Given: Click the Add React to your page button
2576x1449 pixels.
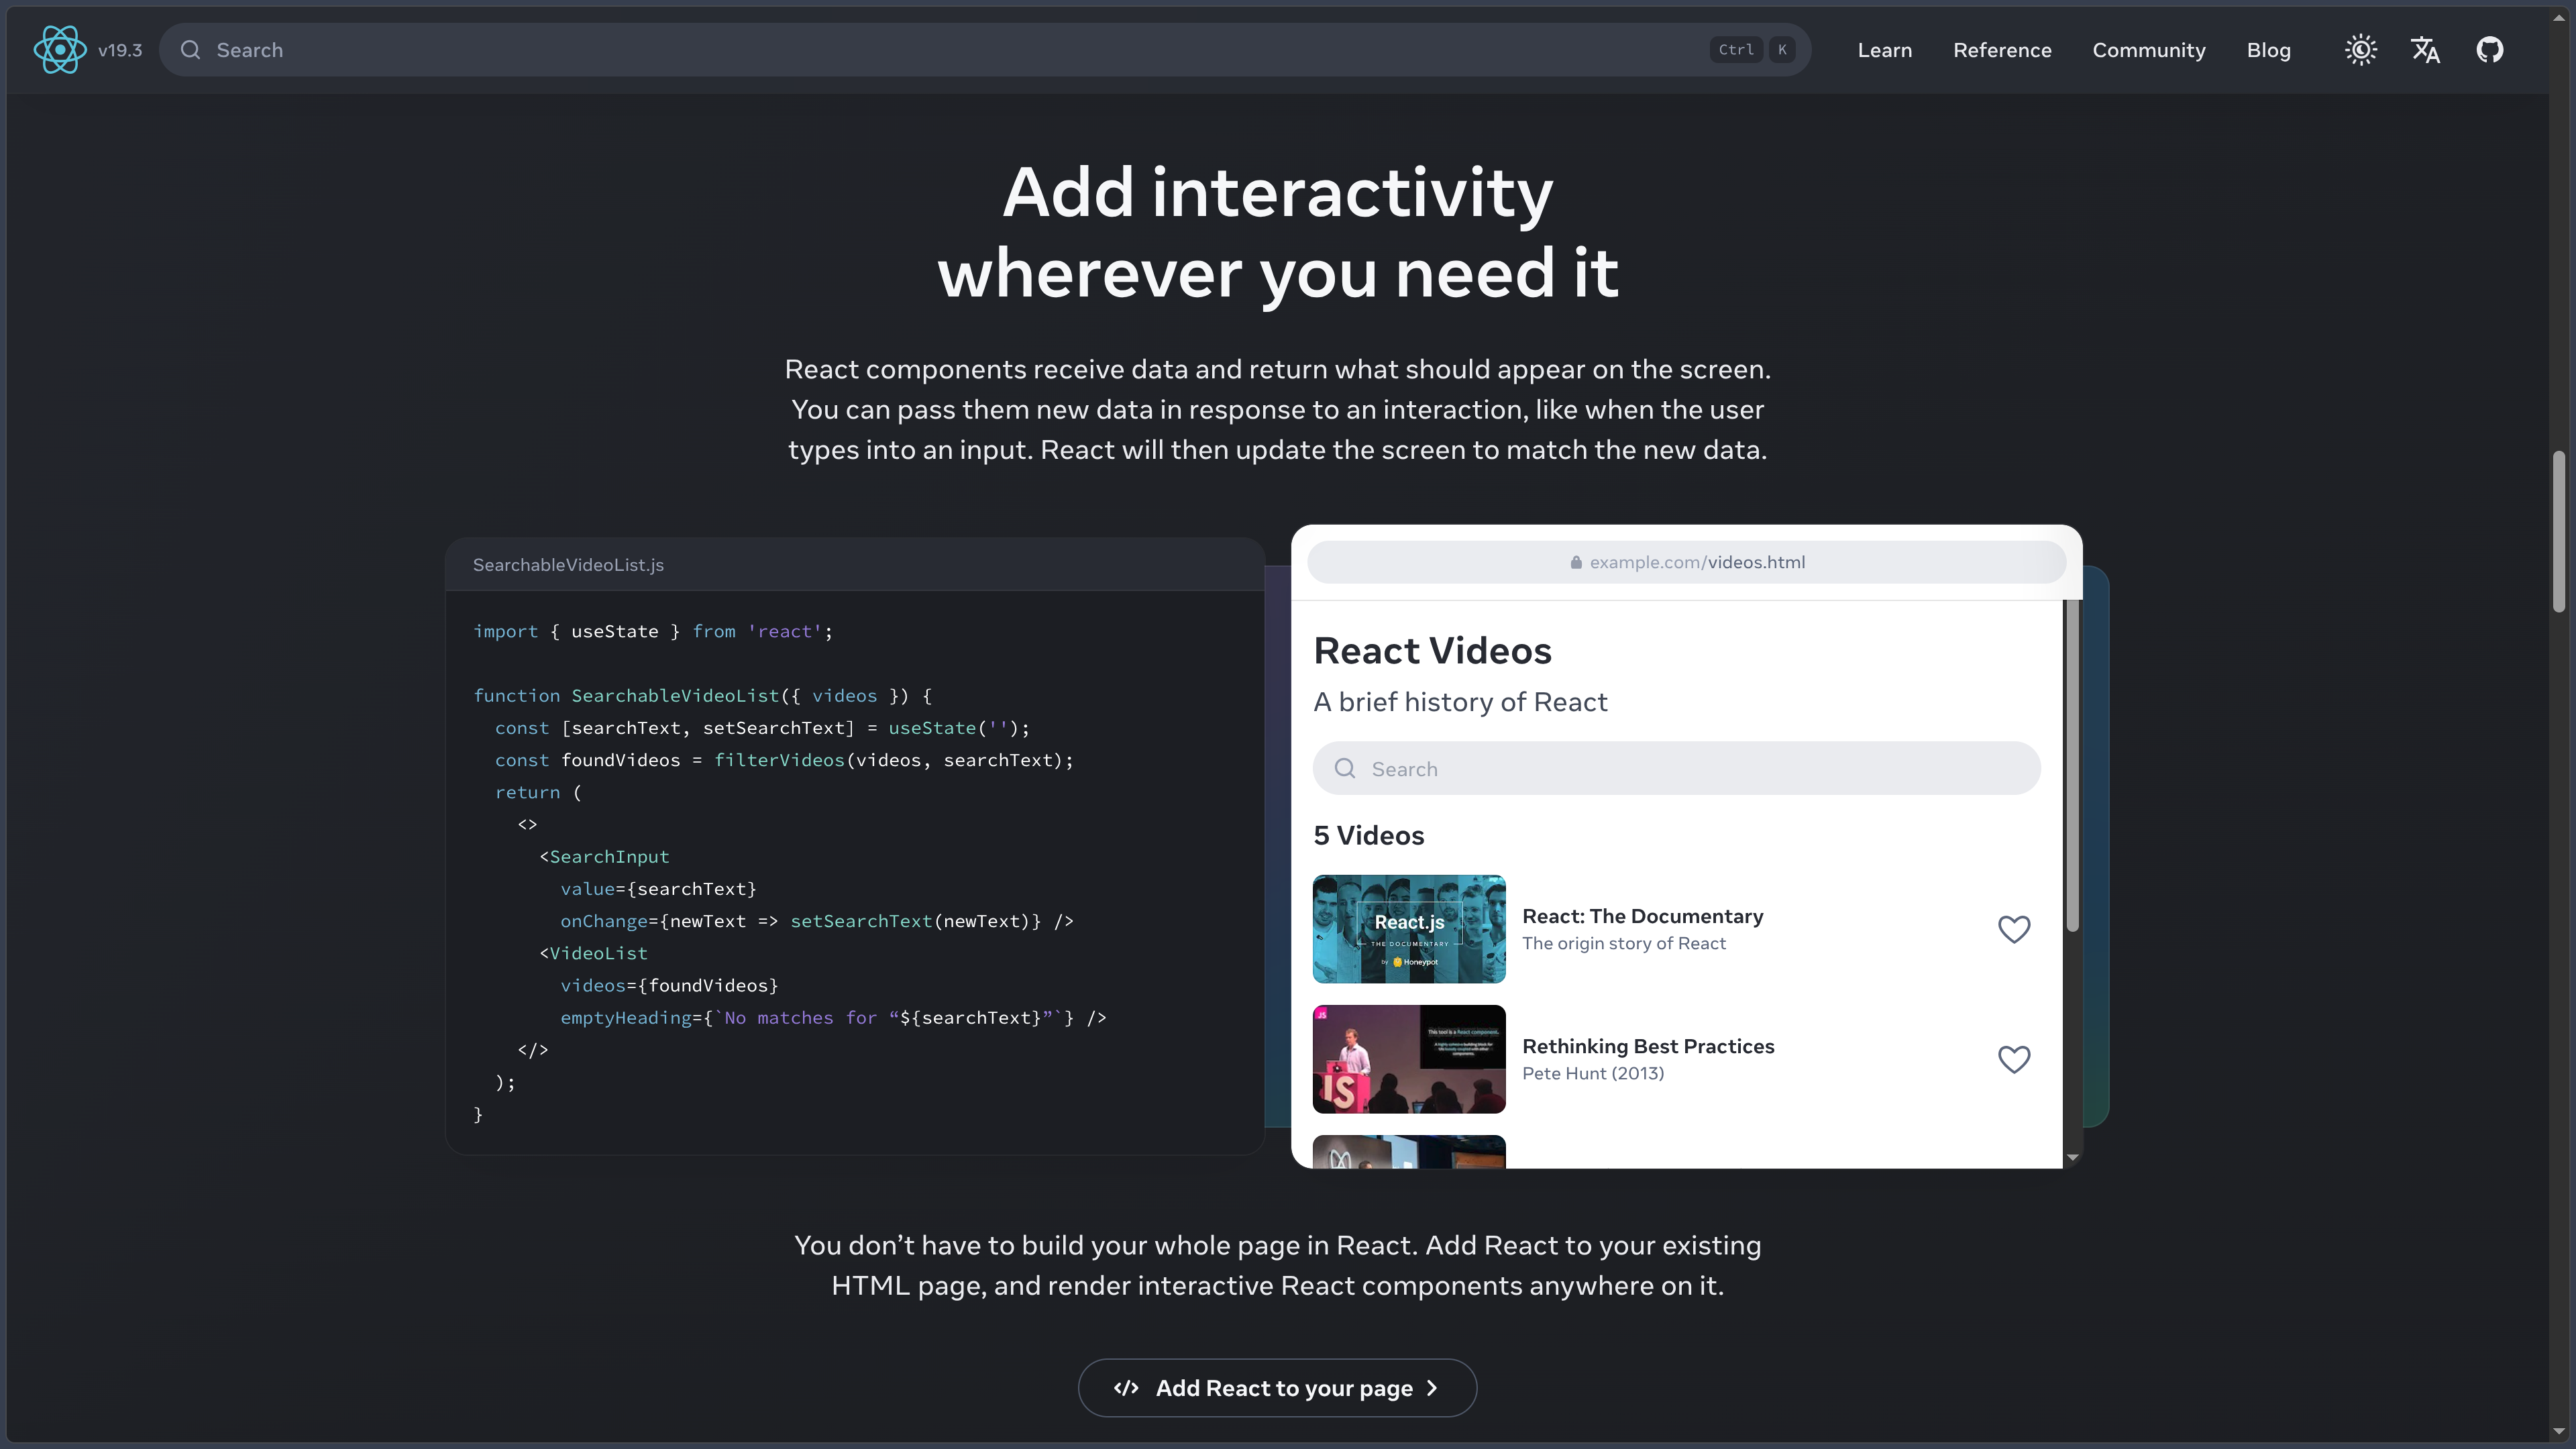Looking at the screenshot, I should (x=1277, y=1388).
